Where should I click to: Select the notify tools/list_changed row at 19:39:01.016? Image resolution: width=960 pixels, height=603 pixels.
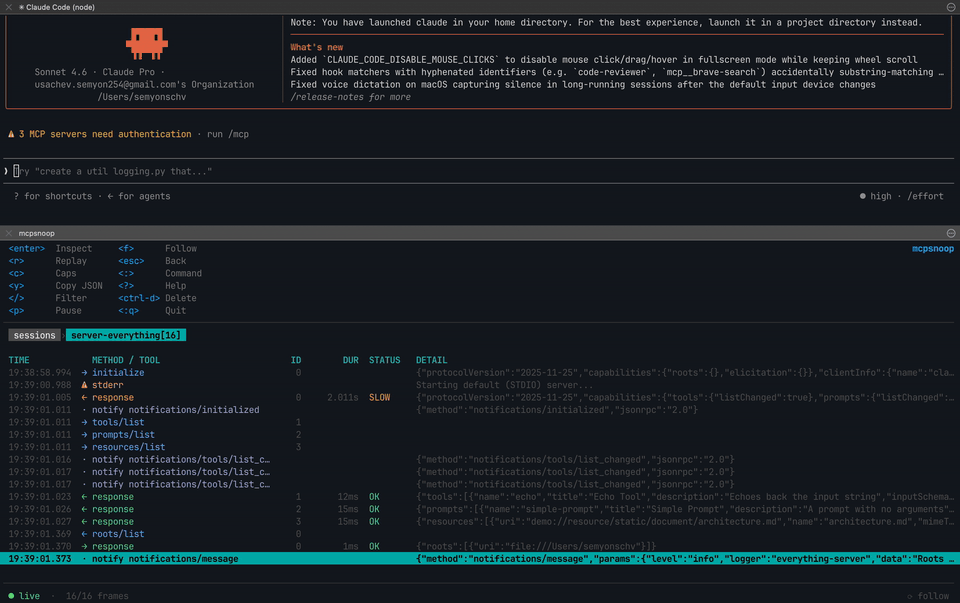click(x=480, y=460)
